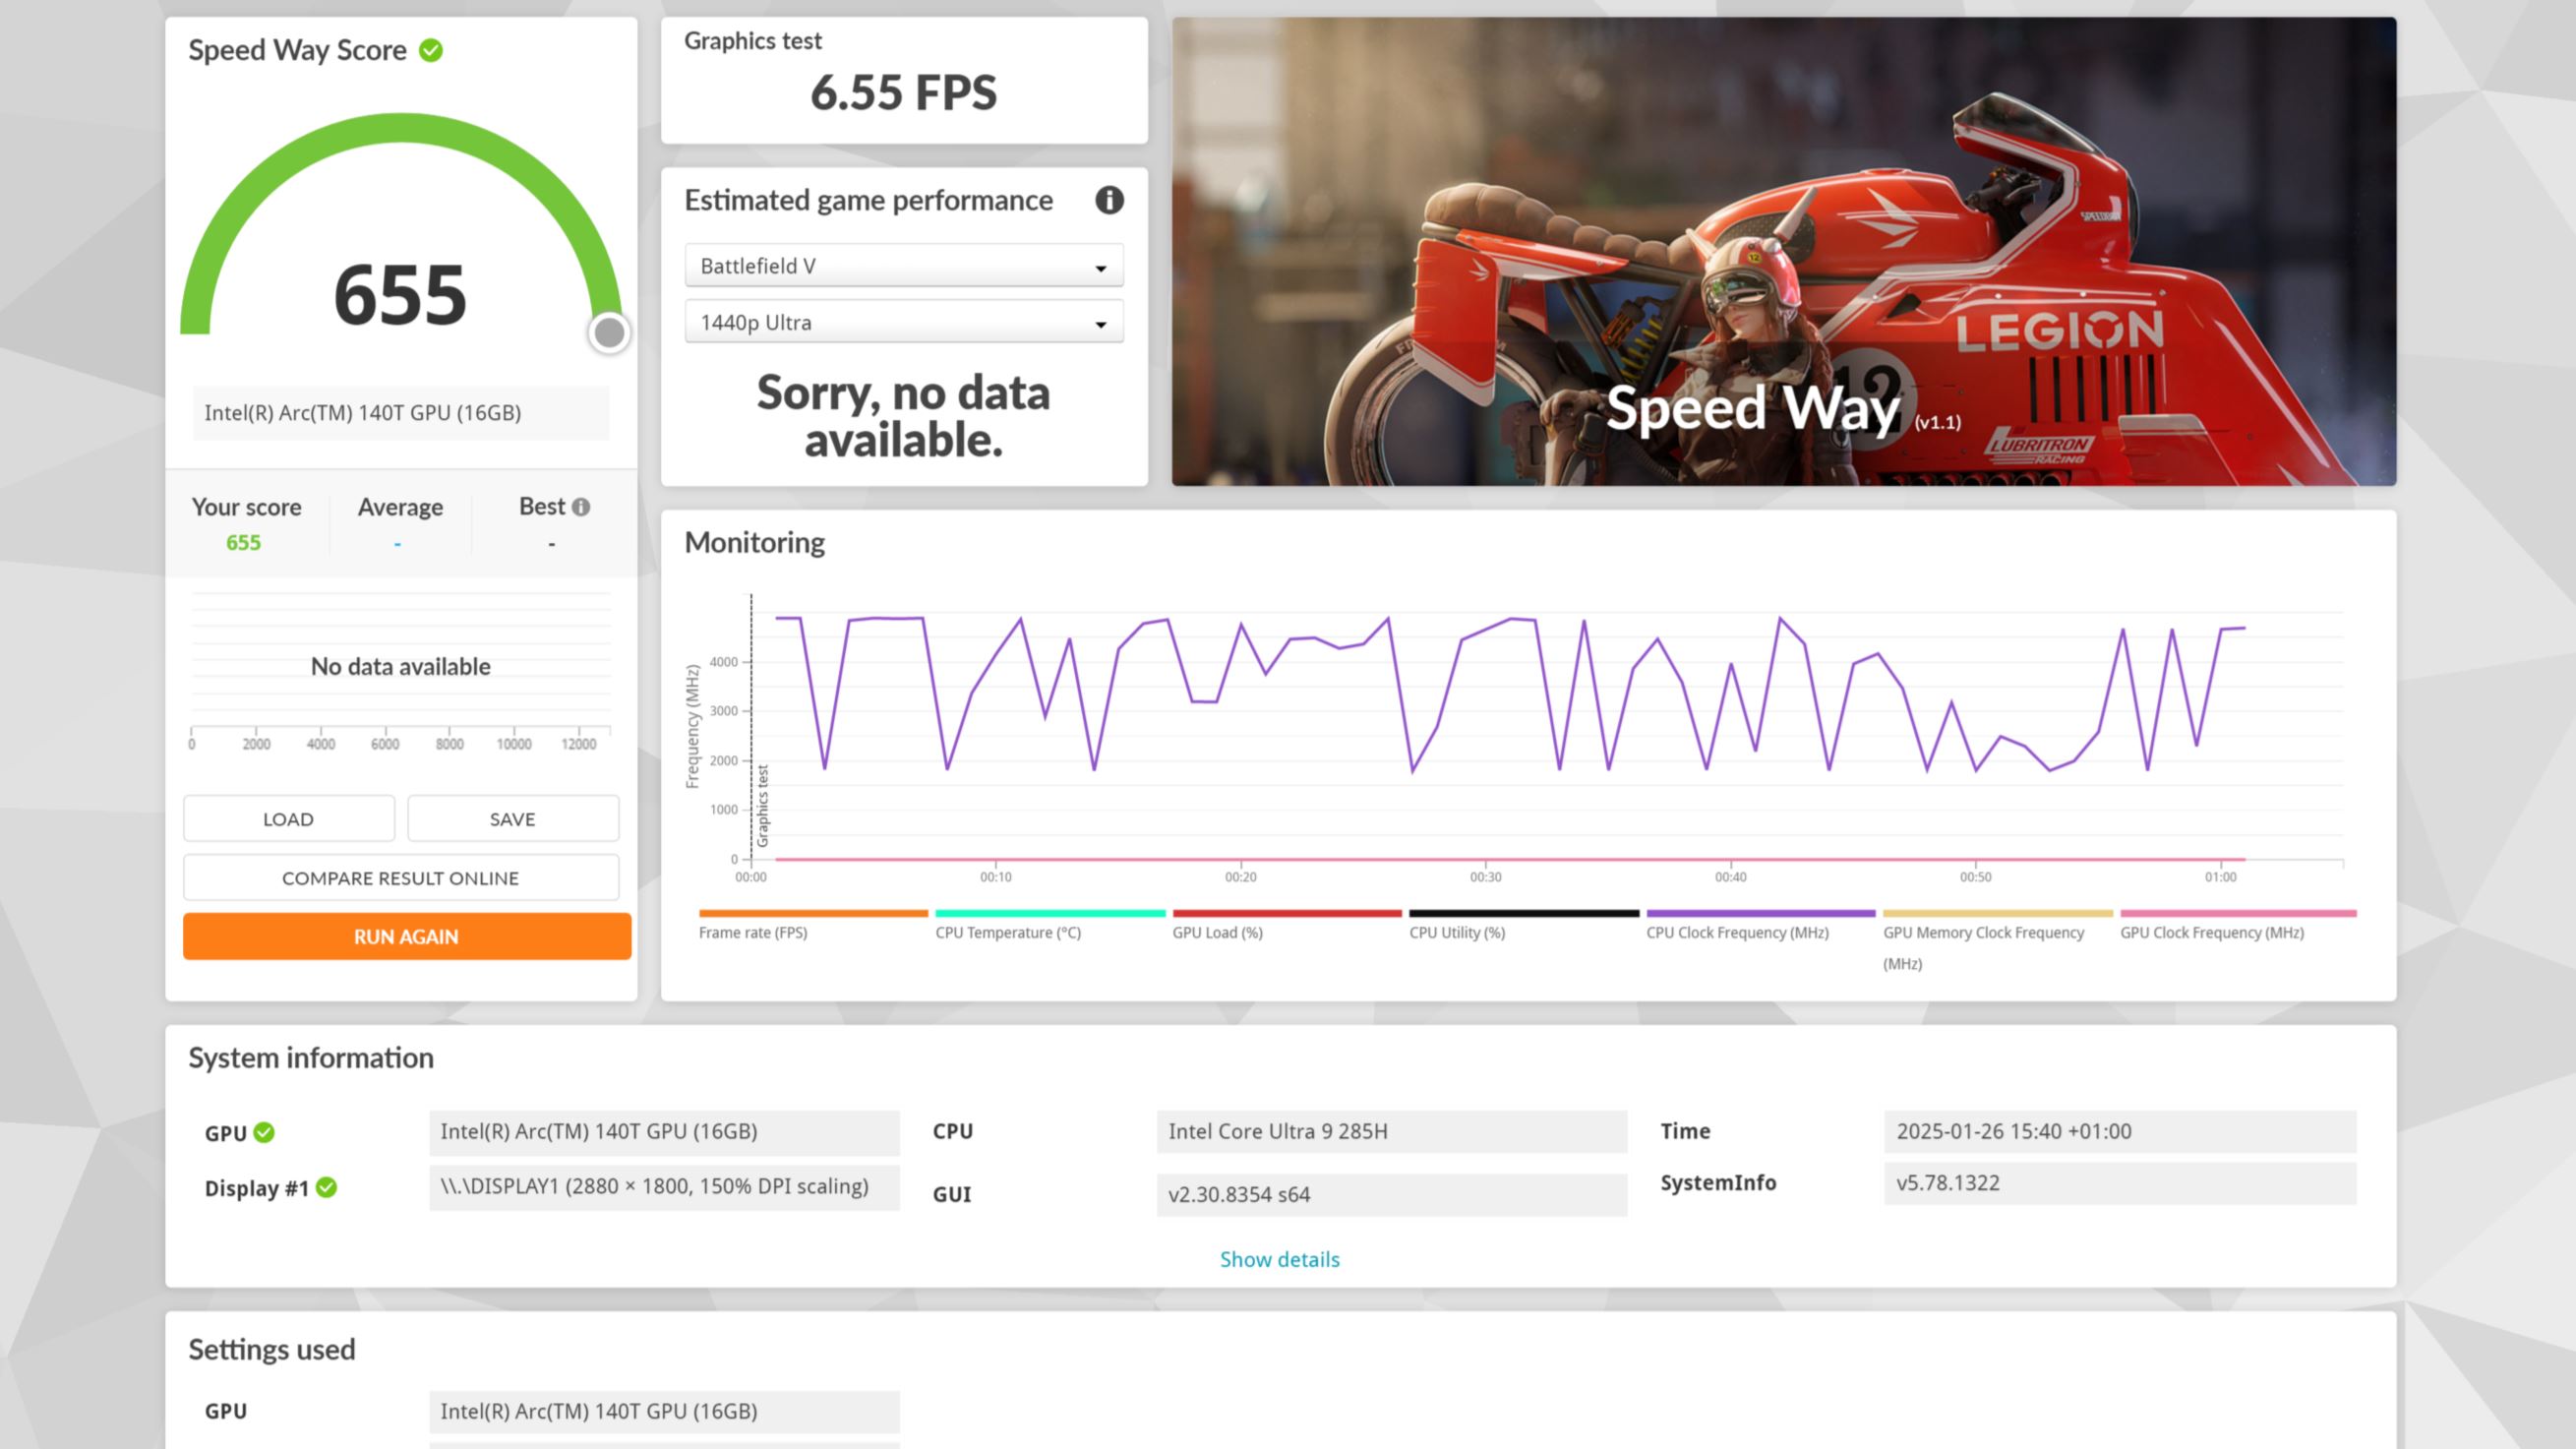Click info icon next to Estimated game performance
2576x1449 pixels.
click(1109, 200)
